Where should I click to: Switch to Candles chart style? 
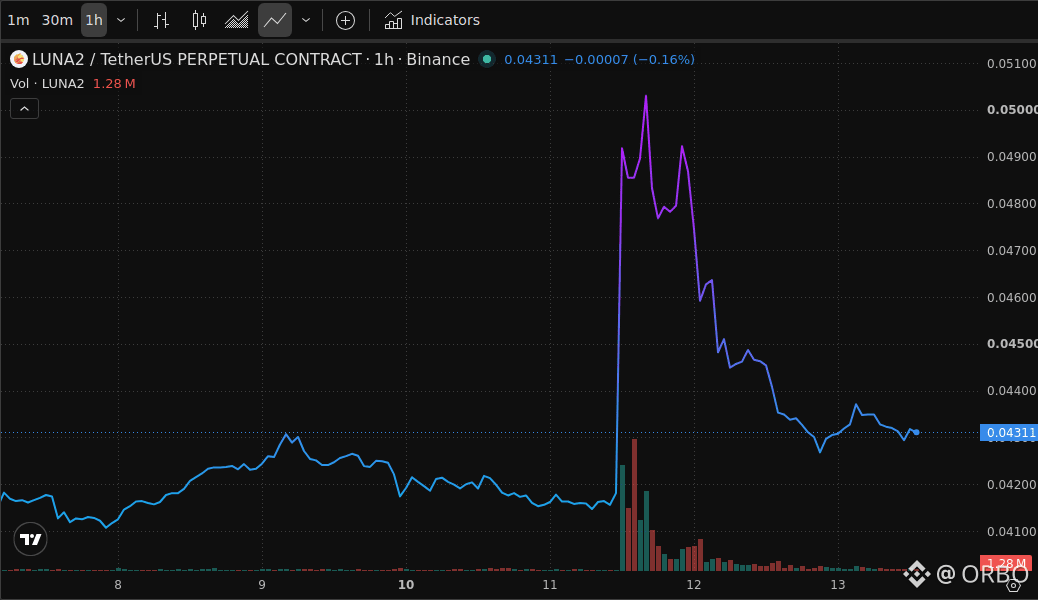point(199,21)
